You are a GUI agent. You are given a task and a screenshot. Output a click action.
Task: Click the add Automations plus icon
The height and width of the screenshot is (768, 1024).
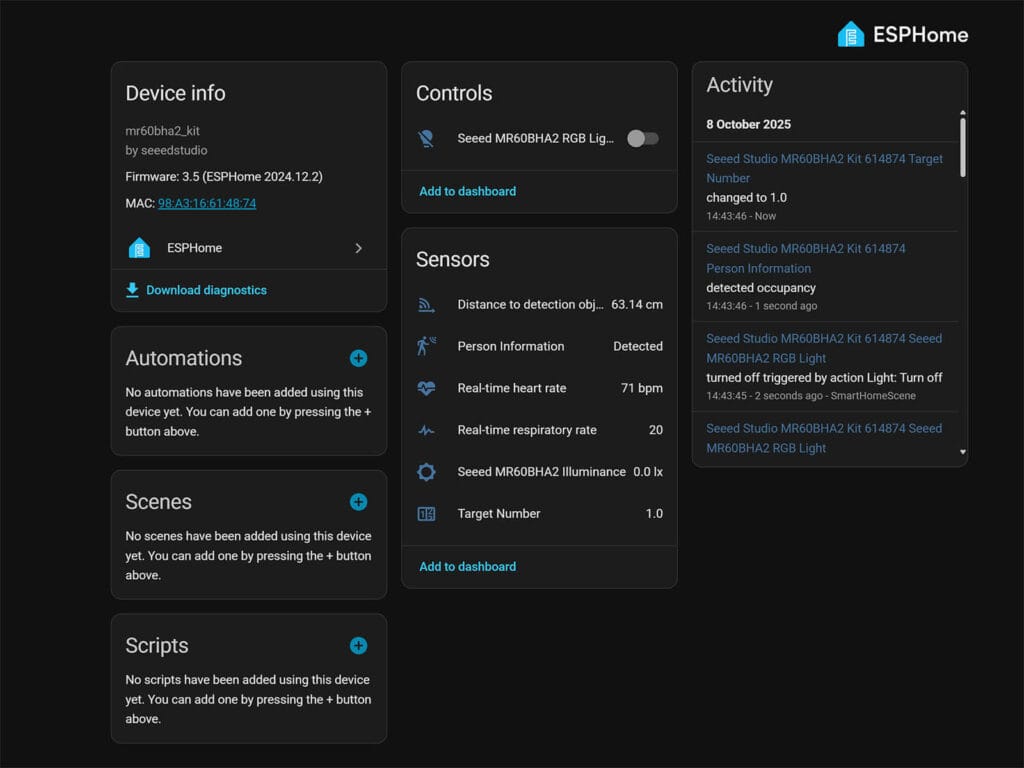358,358
